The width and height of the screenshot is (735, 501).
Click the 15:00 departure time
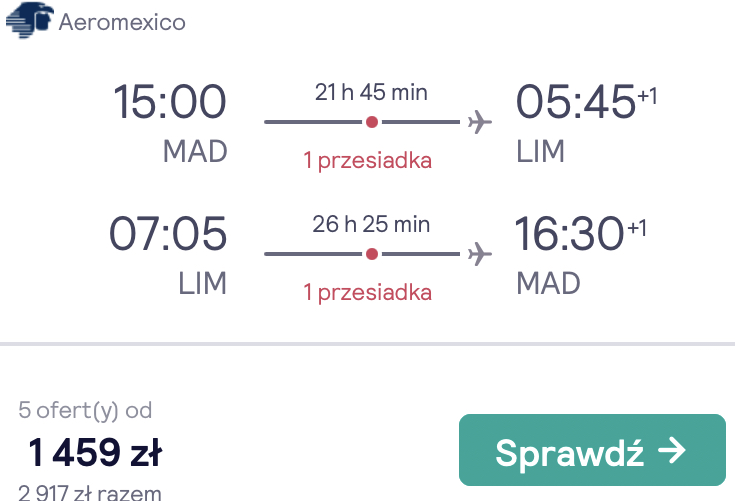[170, 101]
